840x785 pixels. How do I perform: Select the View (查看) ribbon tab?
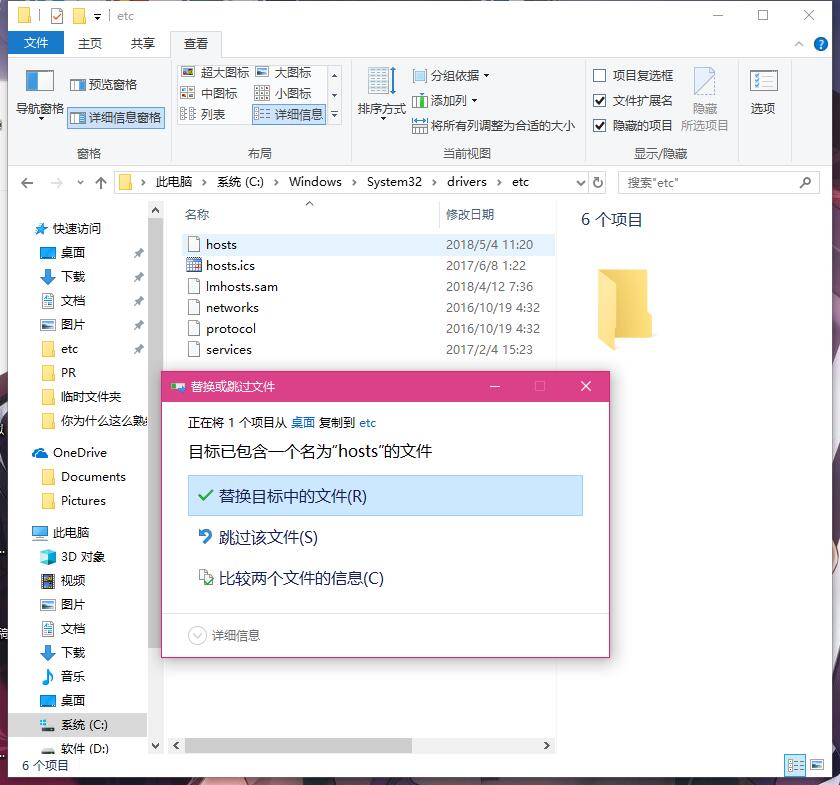(196, 43)
